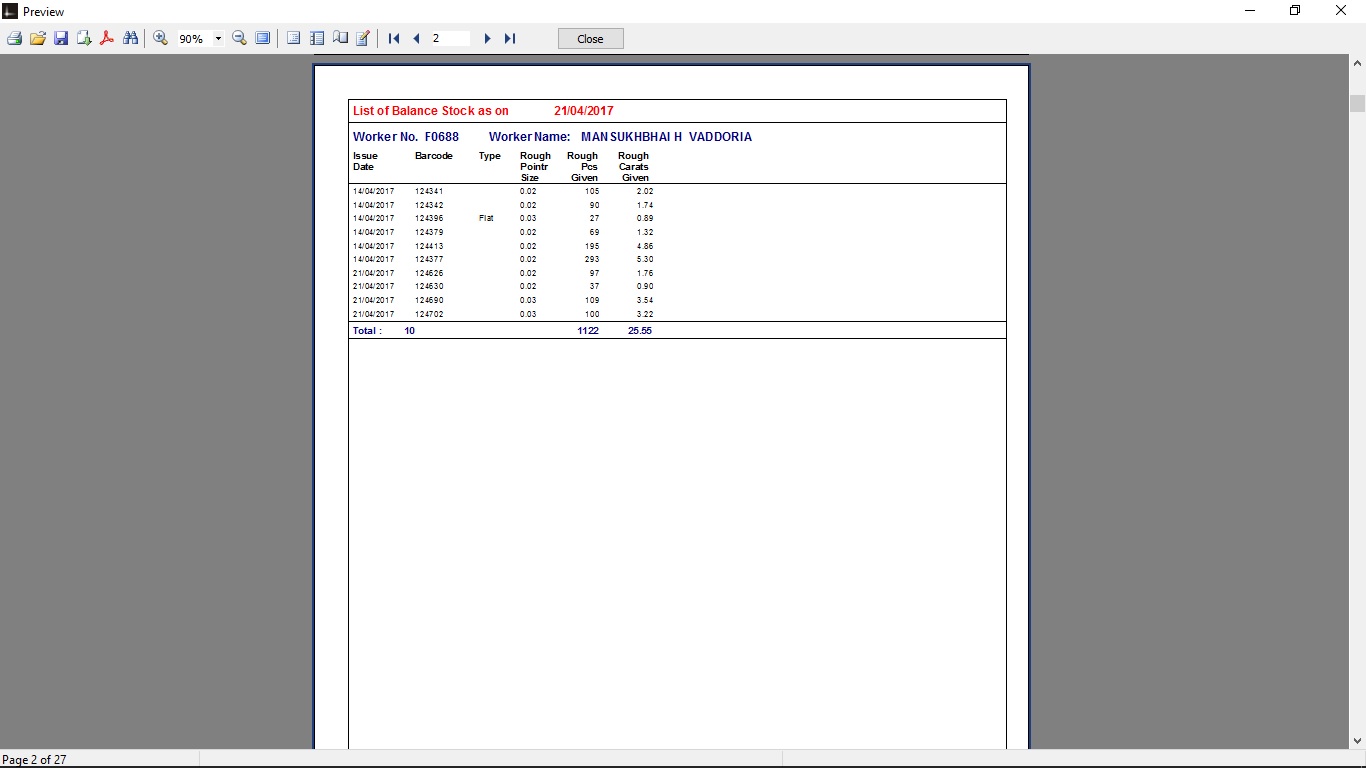The image size is (1366, 768).
Task: Click the Close preview button
Action: 591,38
